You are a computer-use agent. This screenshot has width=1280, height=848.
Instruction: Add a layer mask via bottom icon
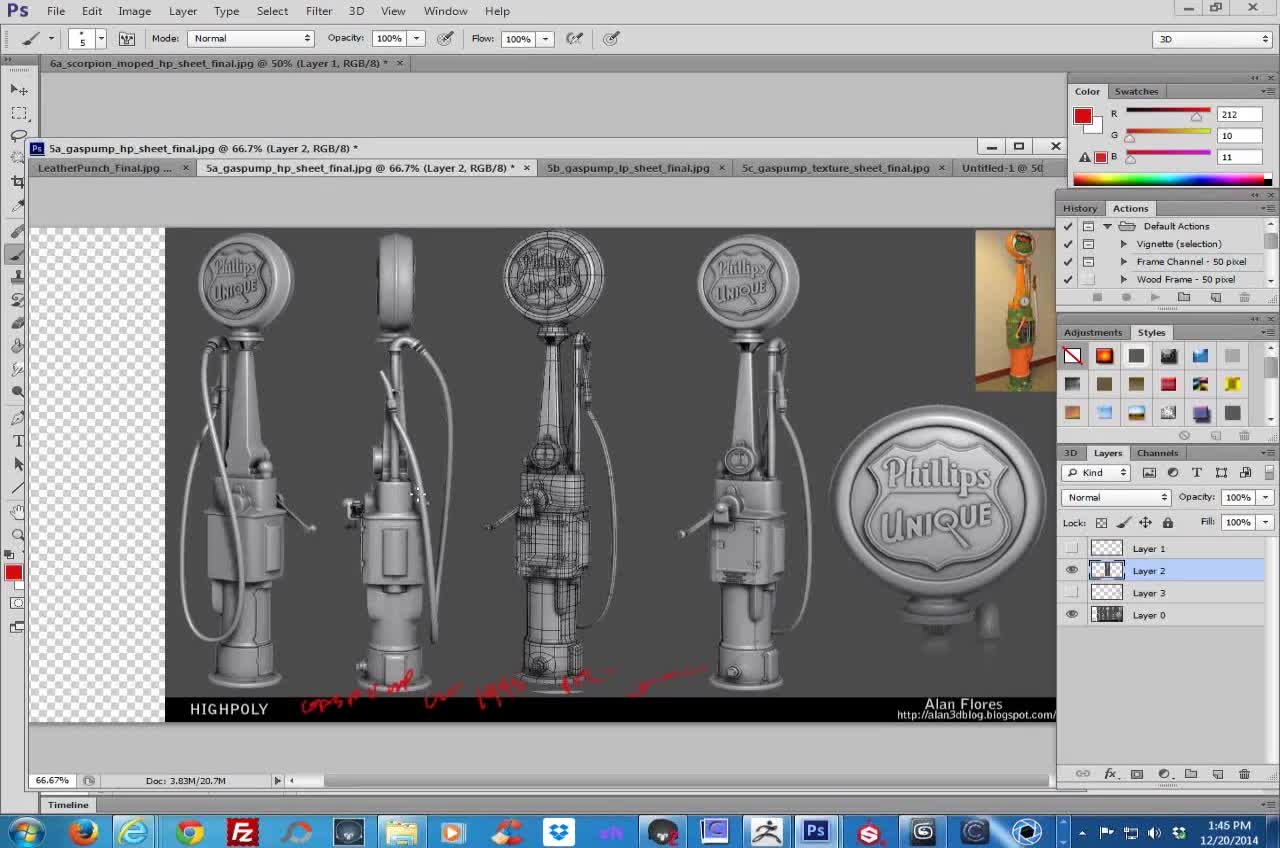coord(1137,774)
